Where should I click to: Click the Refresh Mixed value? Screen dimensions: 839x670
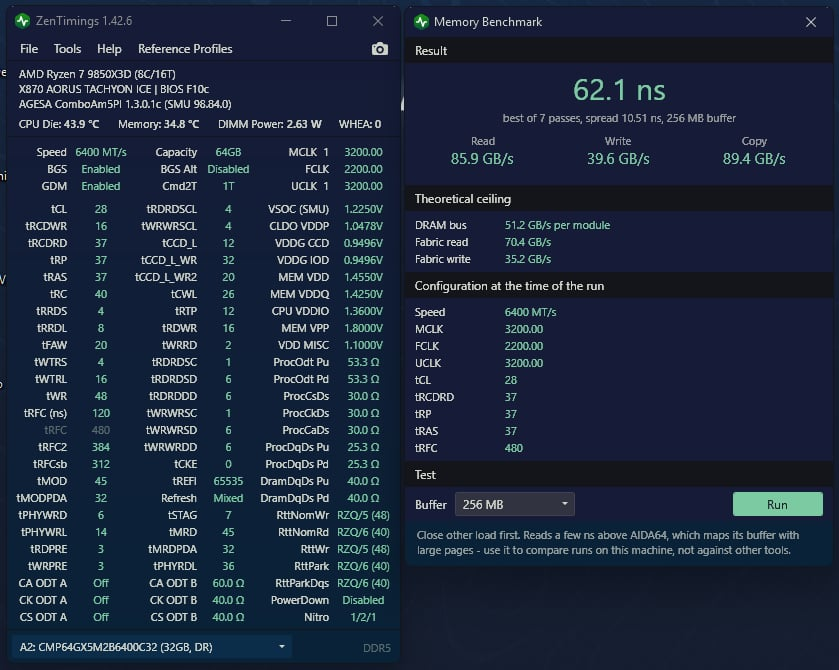(x=228, y=498)
